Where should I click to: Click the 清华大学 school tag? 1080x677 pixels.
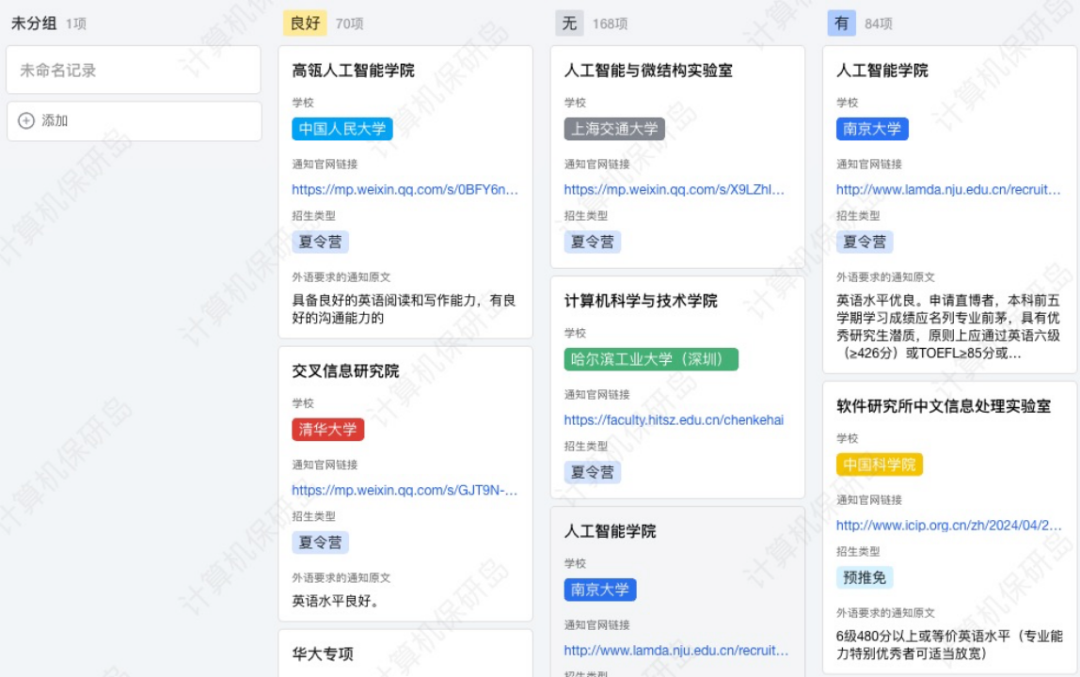tap(328, 430)
